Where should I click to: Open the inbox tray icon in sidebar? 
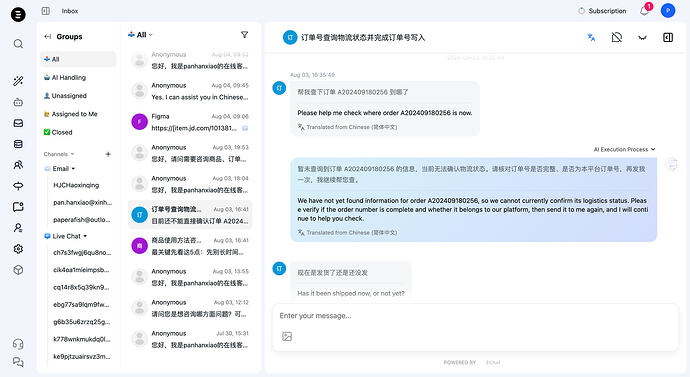click(x=18, y=123)
